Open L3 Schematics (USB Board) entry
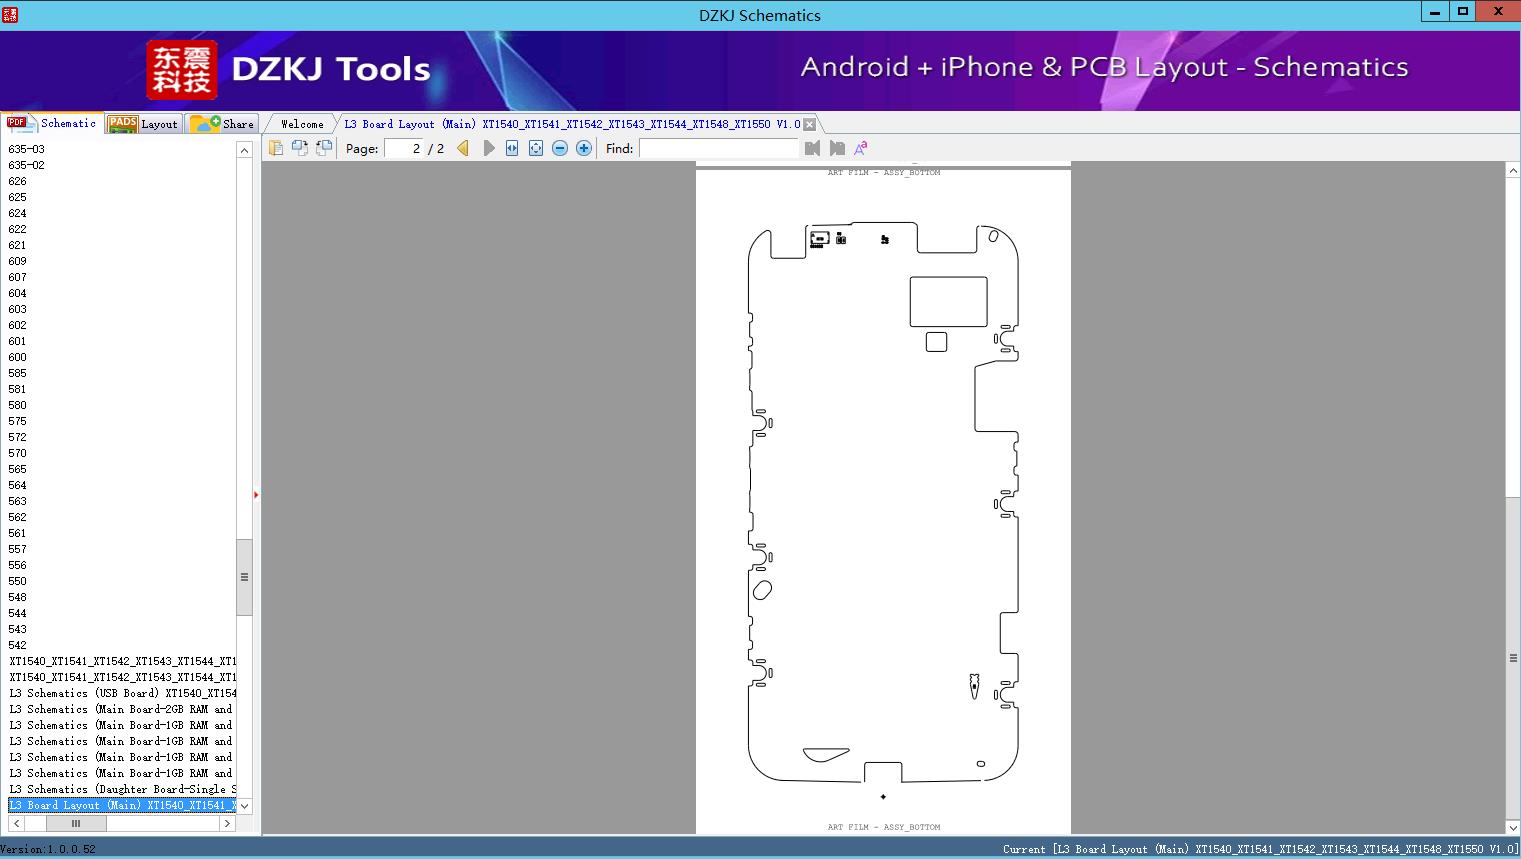Image resolution: width=1521 pixels, height=859 pixels. click(120, 692)
